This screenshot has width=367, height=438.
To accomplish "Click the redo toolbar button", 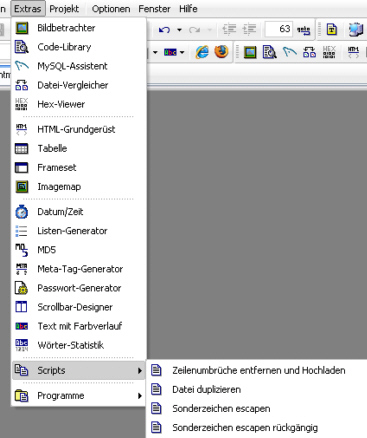I will coord(194,30).
